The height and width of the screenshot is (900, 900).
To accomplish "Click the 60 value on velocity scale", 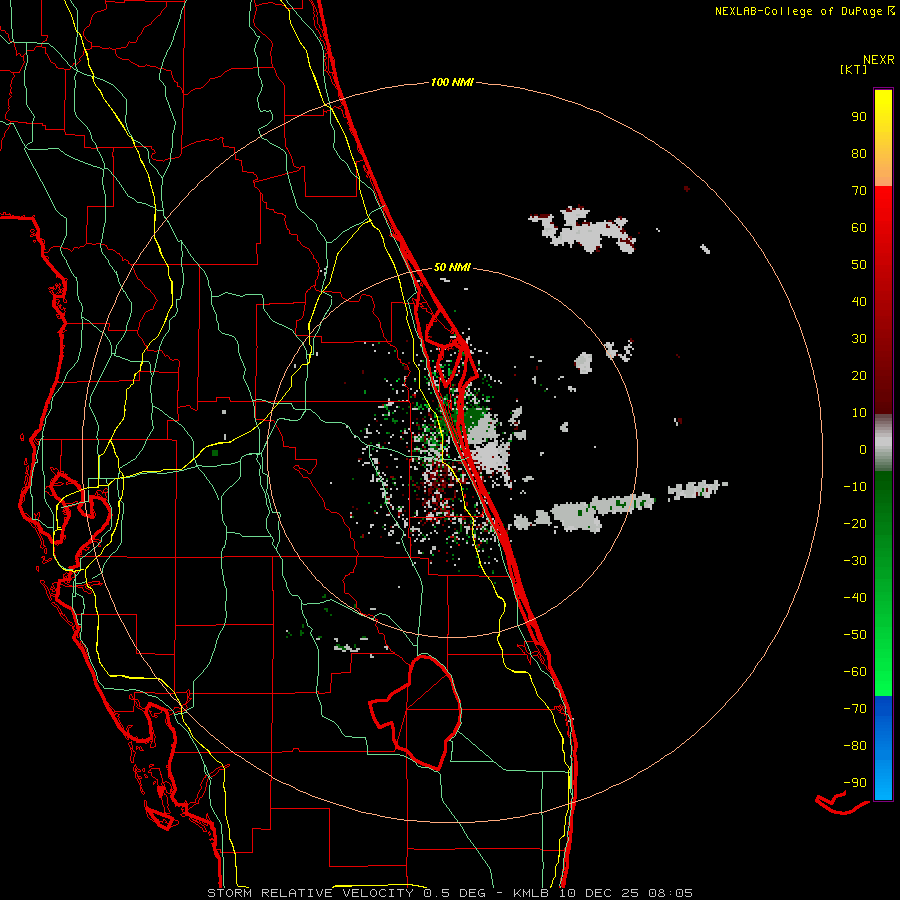I will [x=859, y=227].
